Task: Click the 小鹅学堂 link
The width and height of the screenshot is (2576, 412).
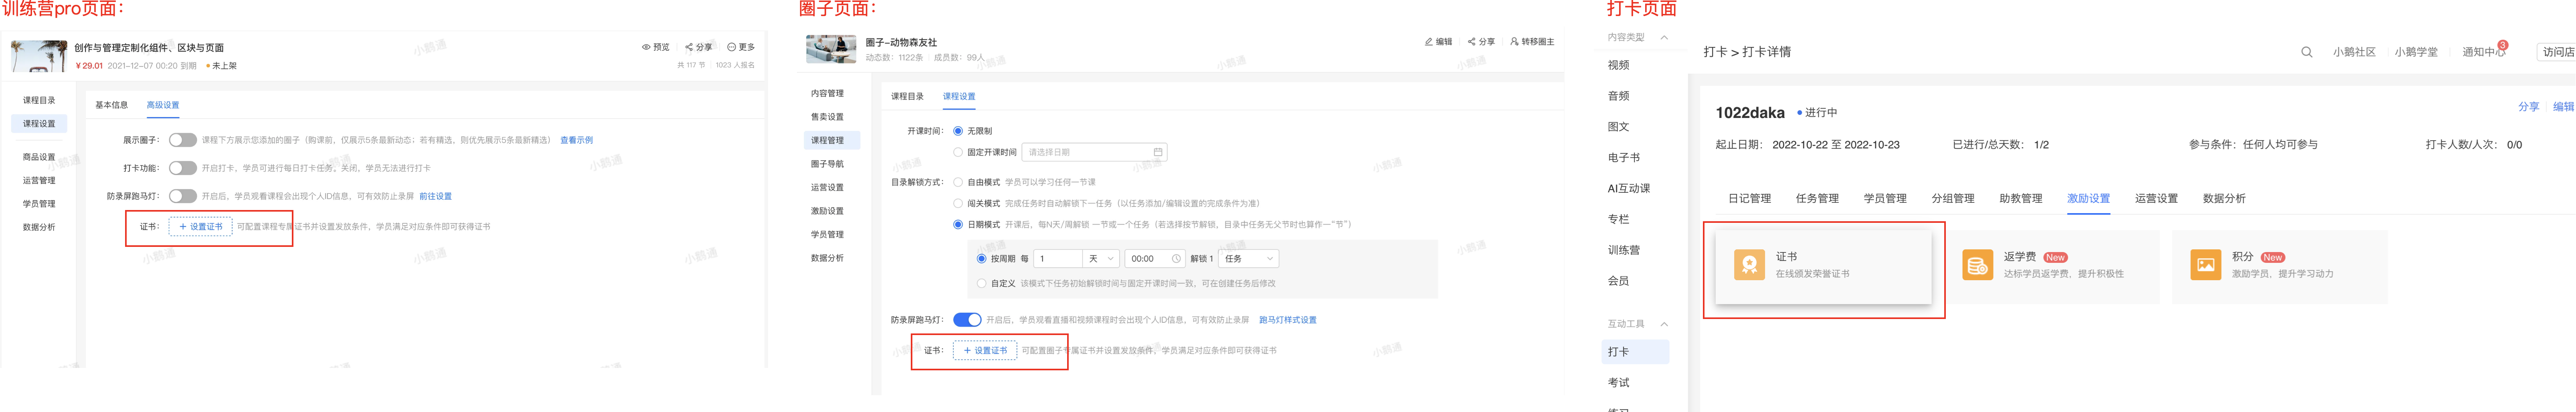Action: click(2416, 52)
